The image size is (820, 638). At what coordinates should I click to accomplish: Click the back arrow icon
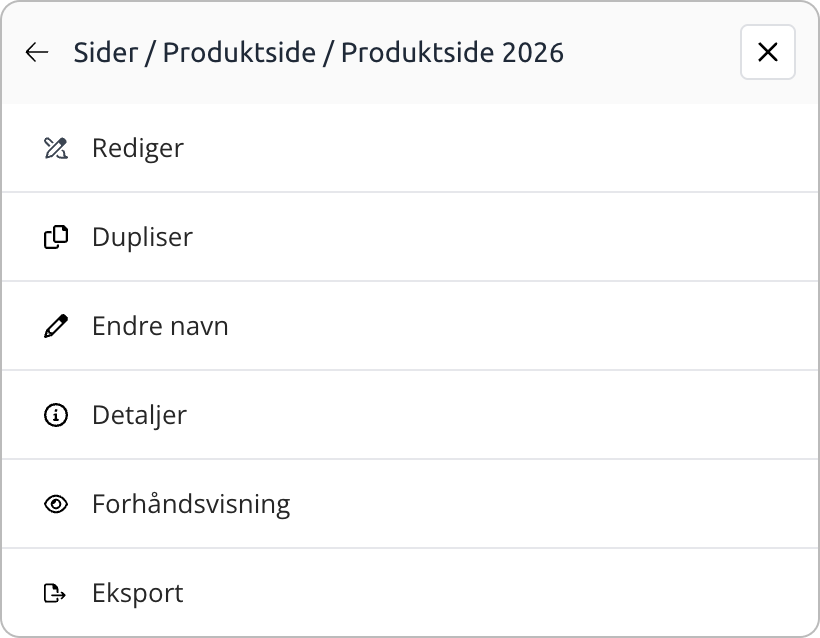click(37, 52)
